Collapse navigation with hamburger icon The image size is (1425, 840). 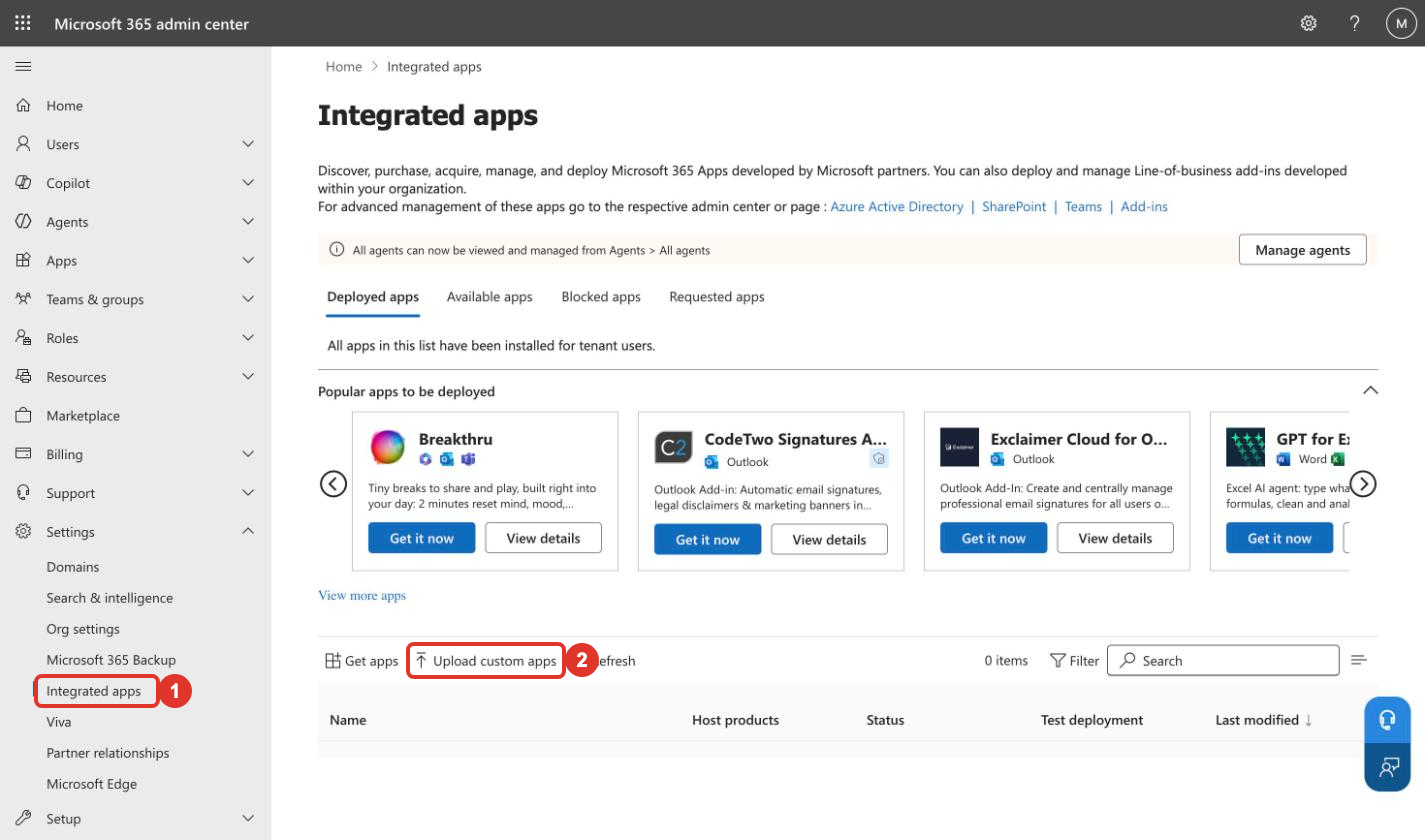tap(23, 67)
